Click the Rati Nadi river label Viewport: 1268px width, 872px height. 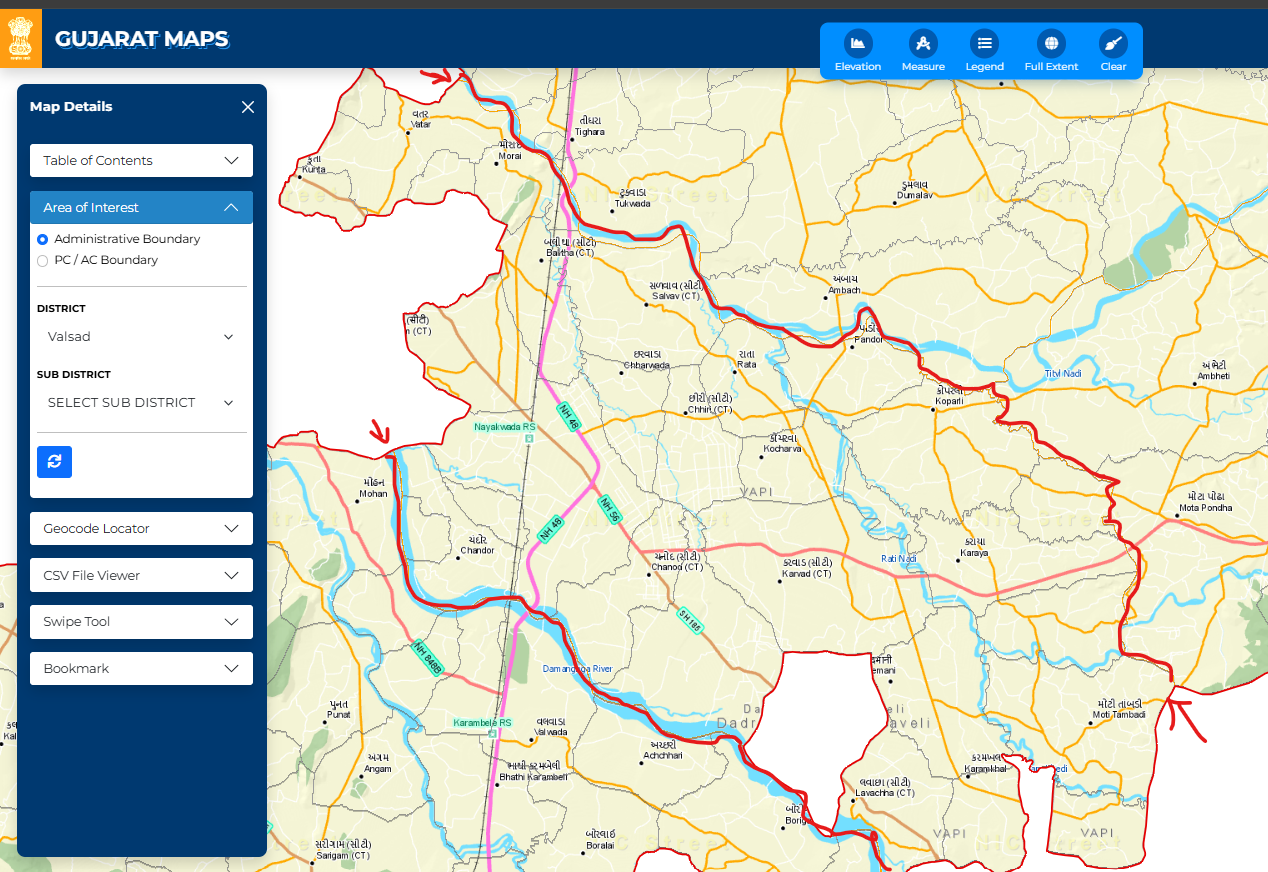tap(898, 558)
